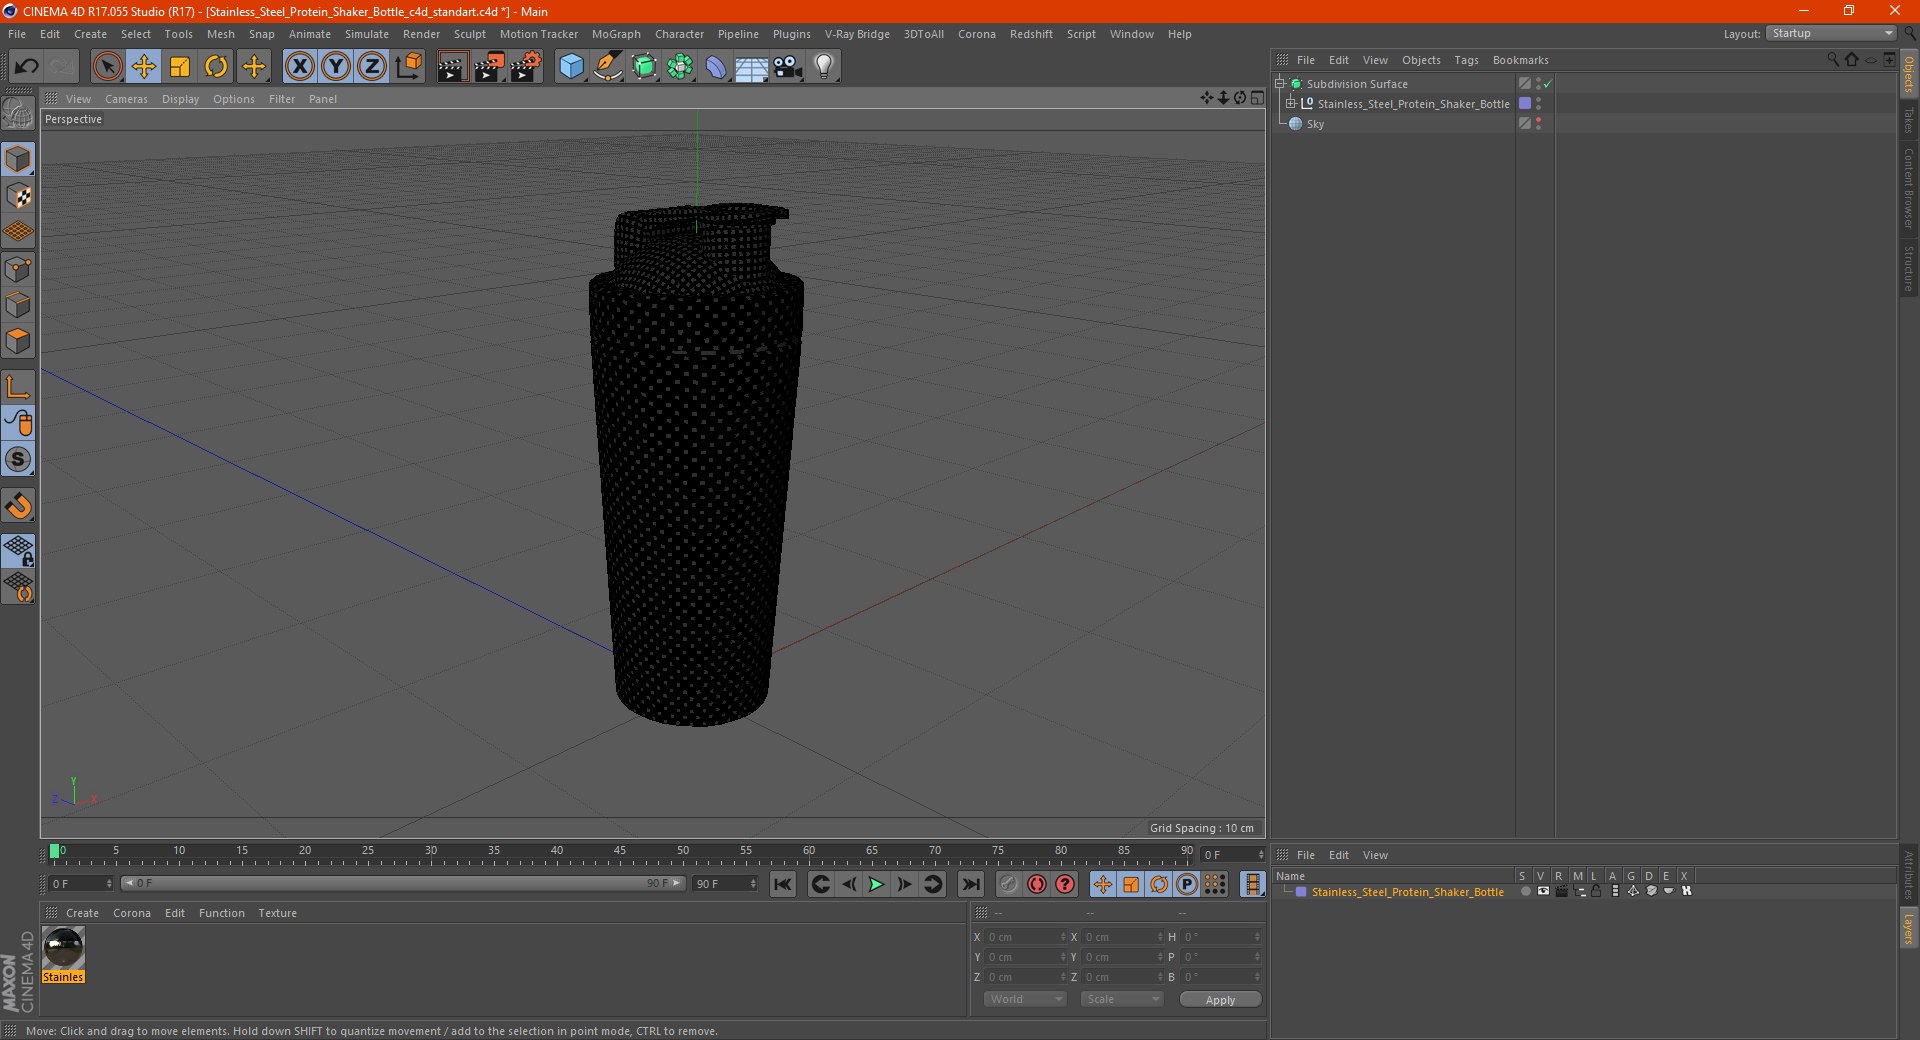Viewport: 1920px width, 1040px height.
Task: Toggle coordinate system icon
Action: 408,67
